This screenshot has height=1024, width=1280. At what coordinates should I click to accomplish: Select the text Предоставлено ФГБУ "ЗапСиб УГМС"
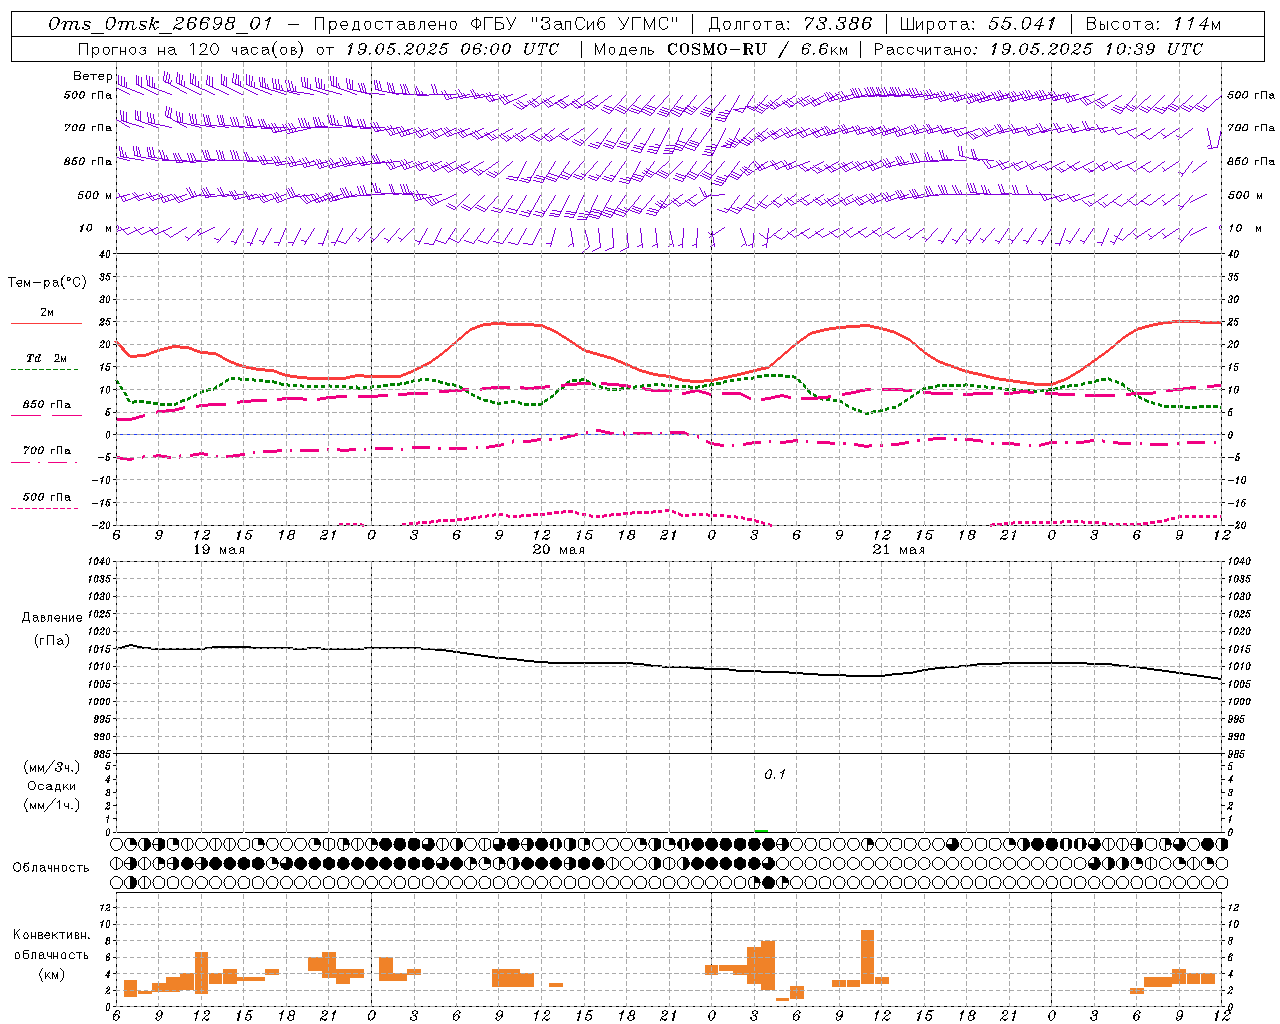(x=496, y=24)
